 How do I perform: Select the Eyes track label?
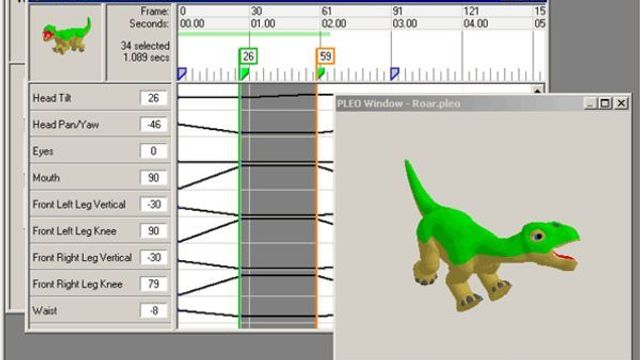(43, 151)
